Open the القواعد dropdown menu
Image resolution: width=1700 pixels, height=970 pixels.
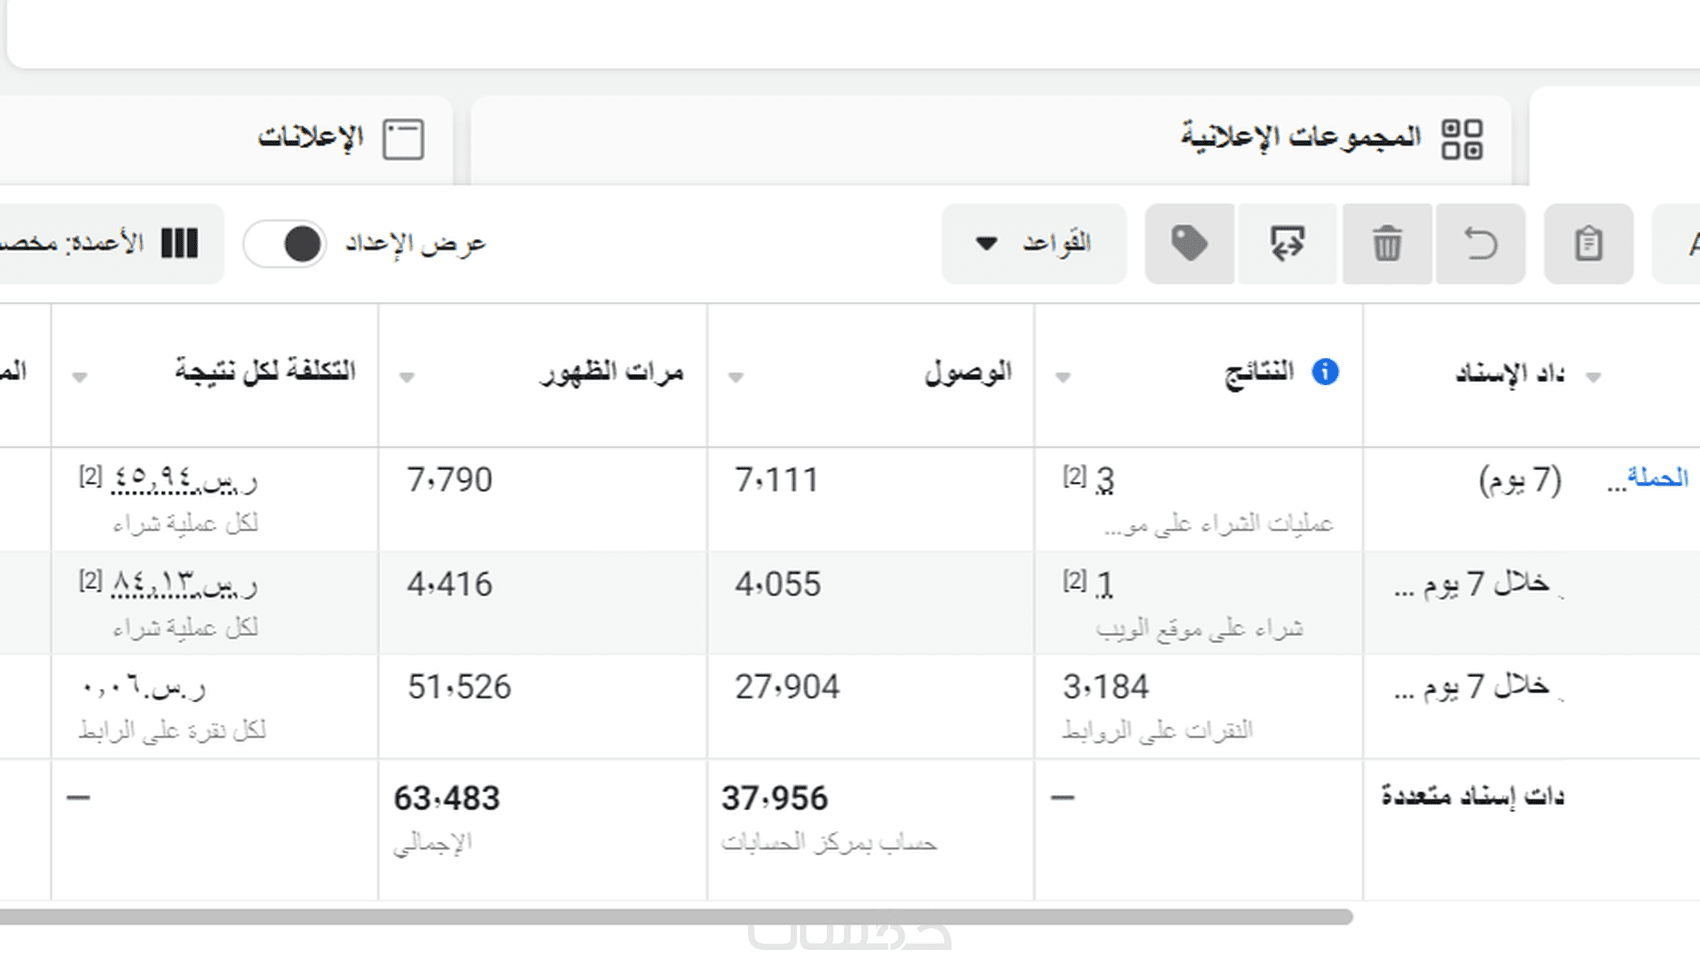(1034, 244)
